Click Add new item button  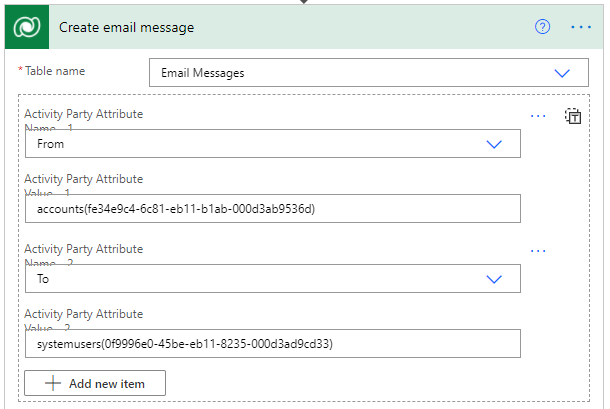click(x=95, y=383)
